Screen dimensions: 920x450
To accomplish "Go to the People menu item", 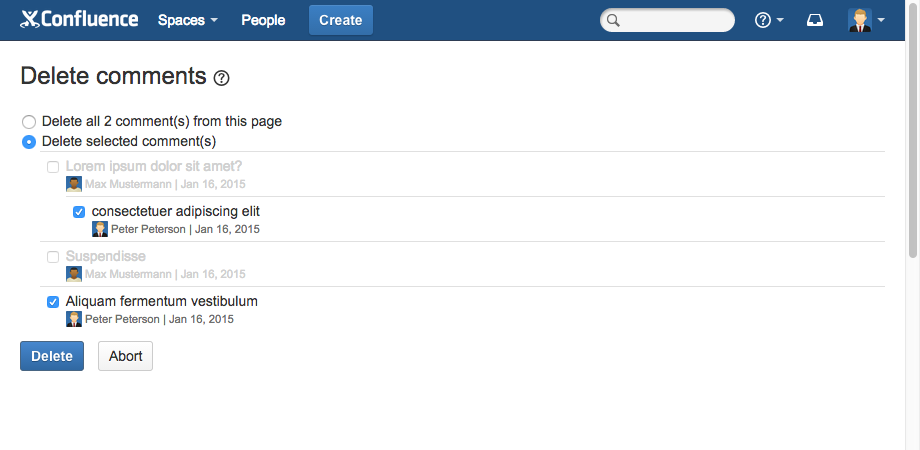I will [263, 20].
